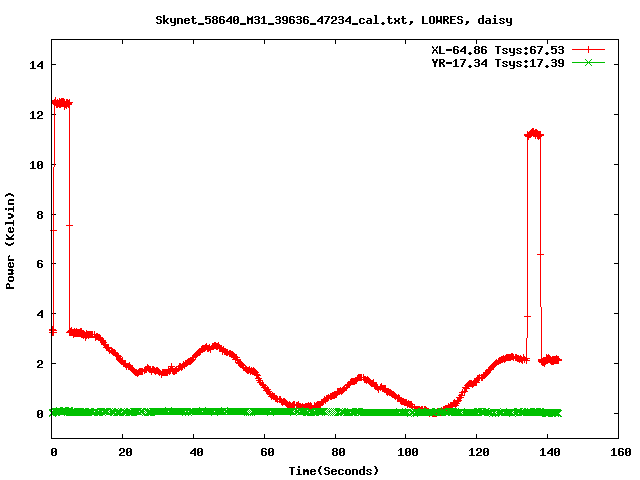The image size is (640, 480).
Task: Click x-axis tick label 20
Action: pyautogui.click(x=125, y=452)
